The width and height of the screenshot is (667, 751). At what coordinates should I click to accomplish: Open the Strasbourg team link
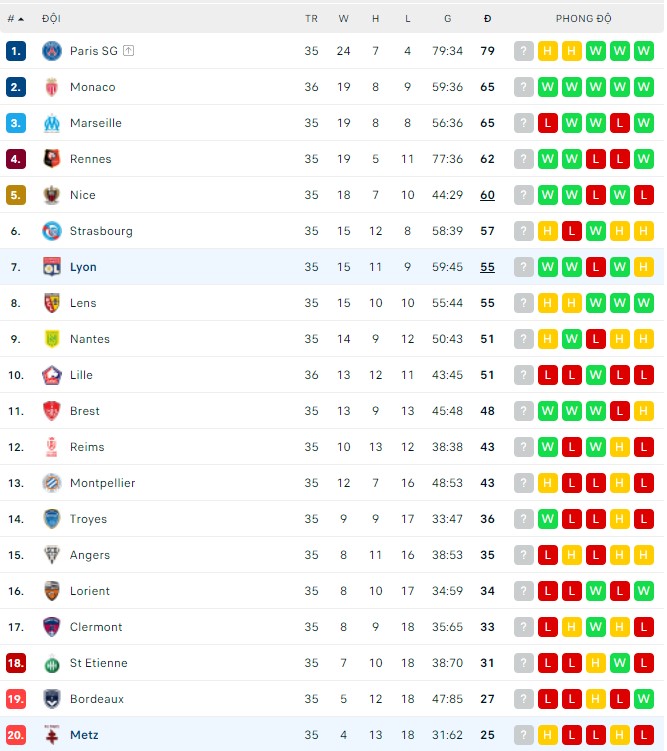point(101,231)
